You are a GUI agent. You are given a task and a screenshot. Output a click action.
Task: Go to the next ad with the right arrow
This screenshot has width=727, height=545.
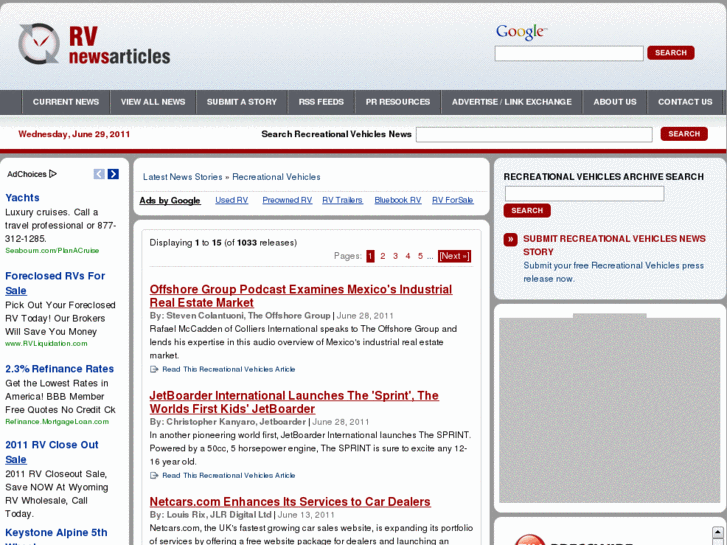coord(113,174)
